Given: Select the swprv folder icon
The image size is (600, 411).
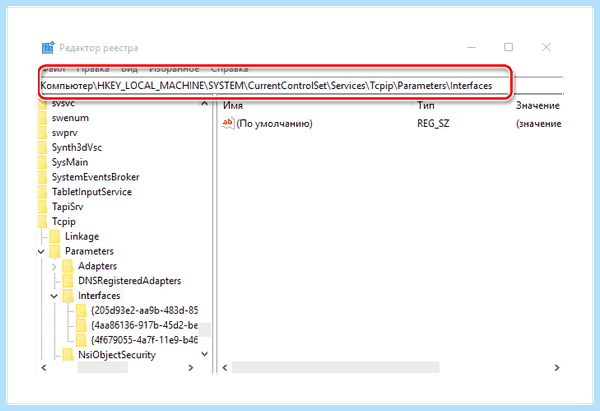Looking at the screenshot, I should pyautogui.click(x=43, y=133).
